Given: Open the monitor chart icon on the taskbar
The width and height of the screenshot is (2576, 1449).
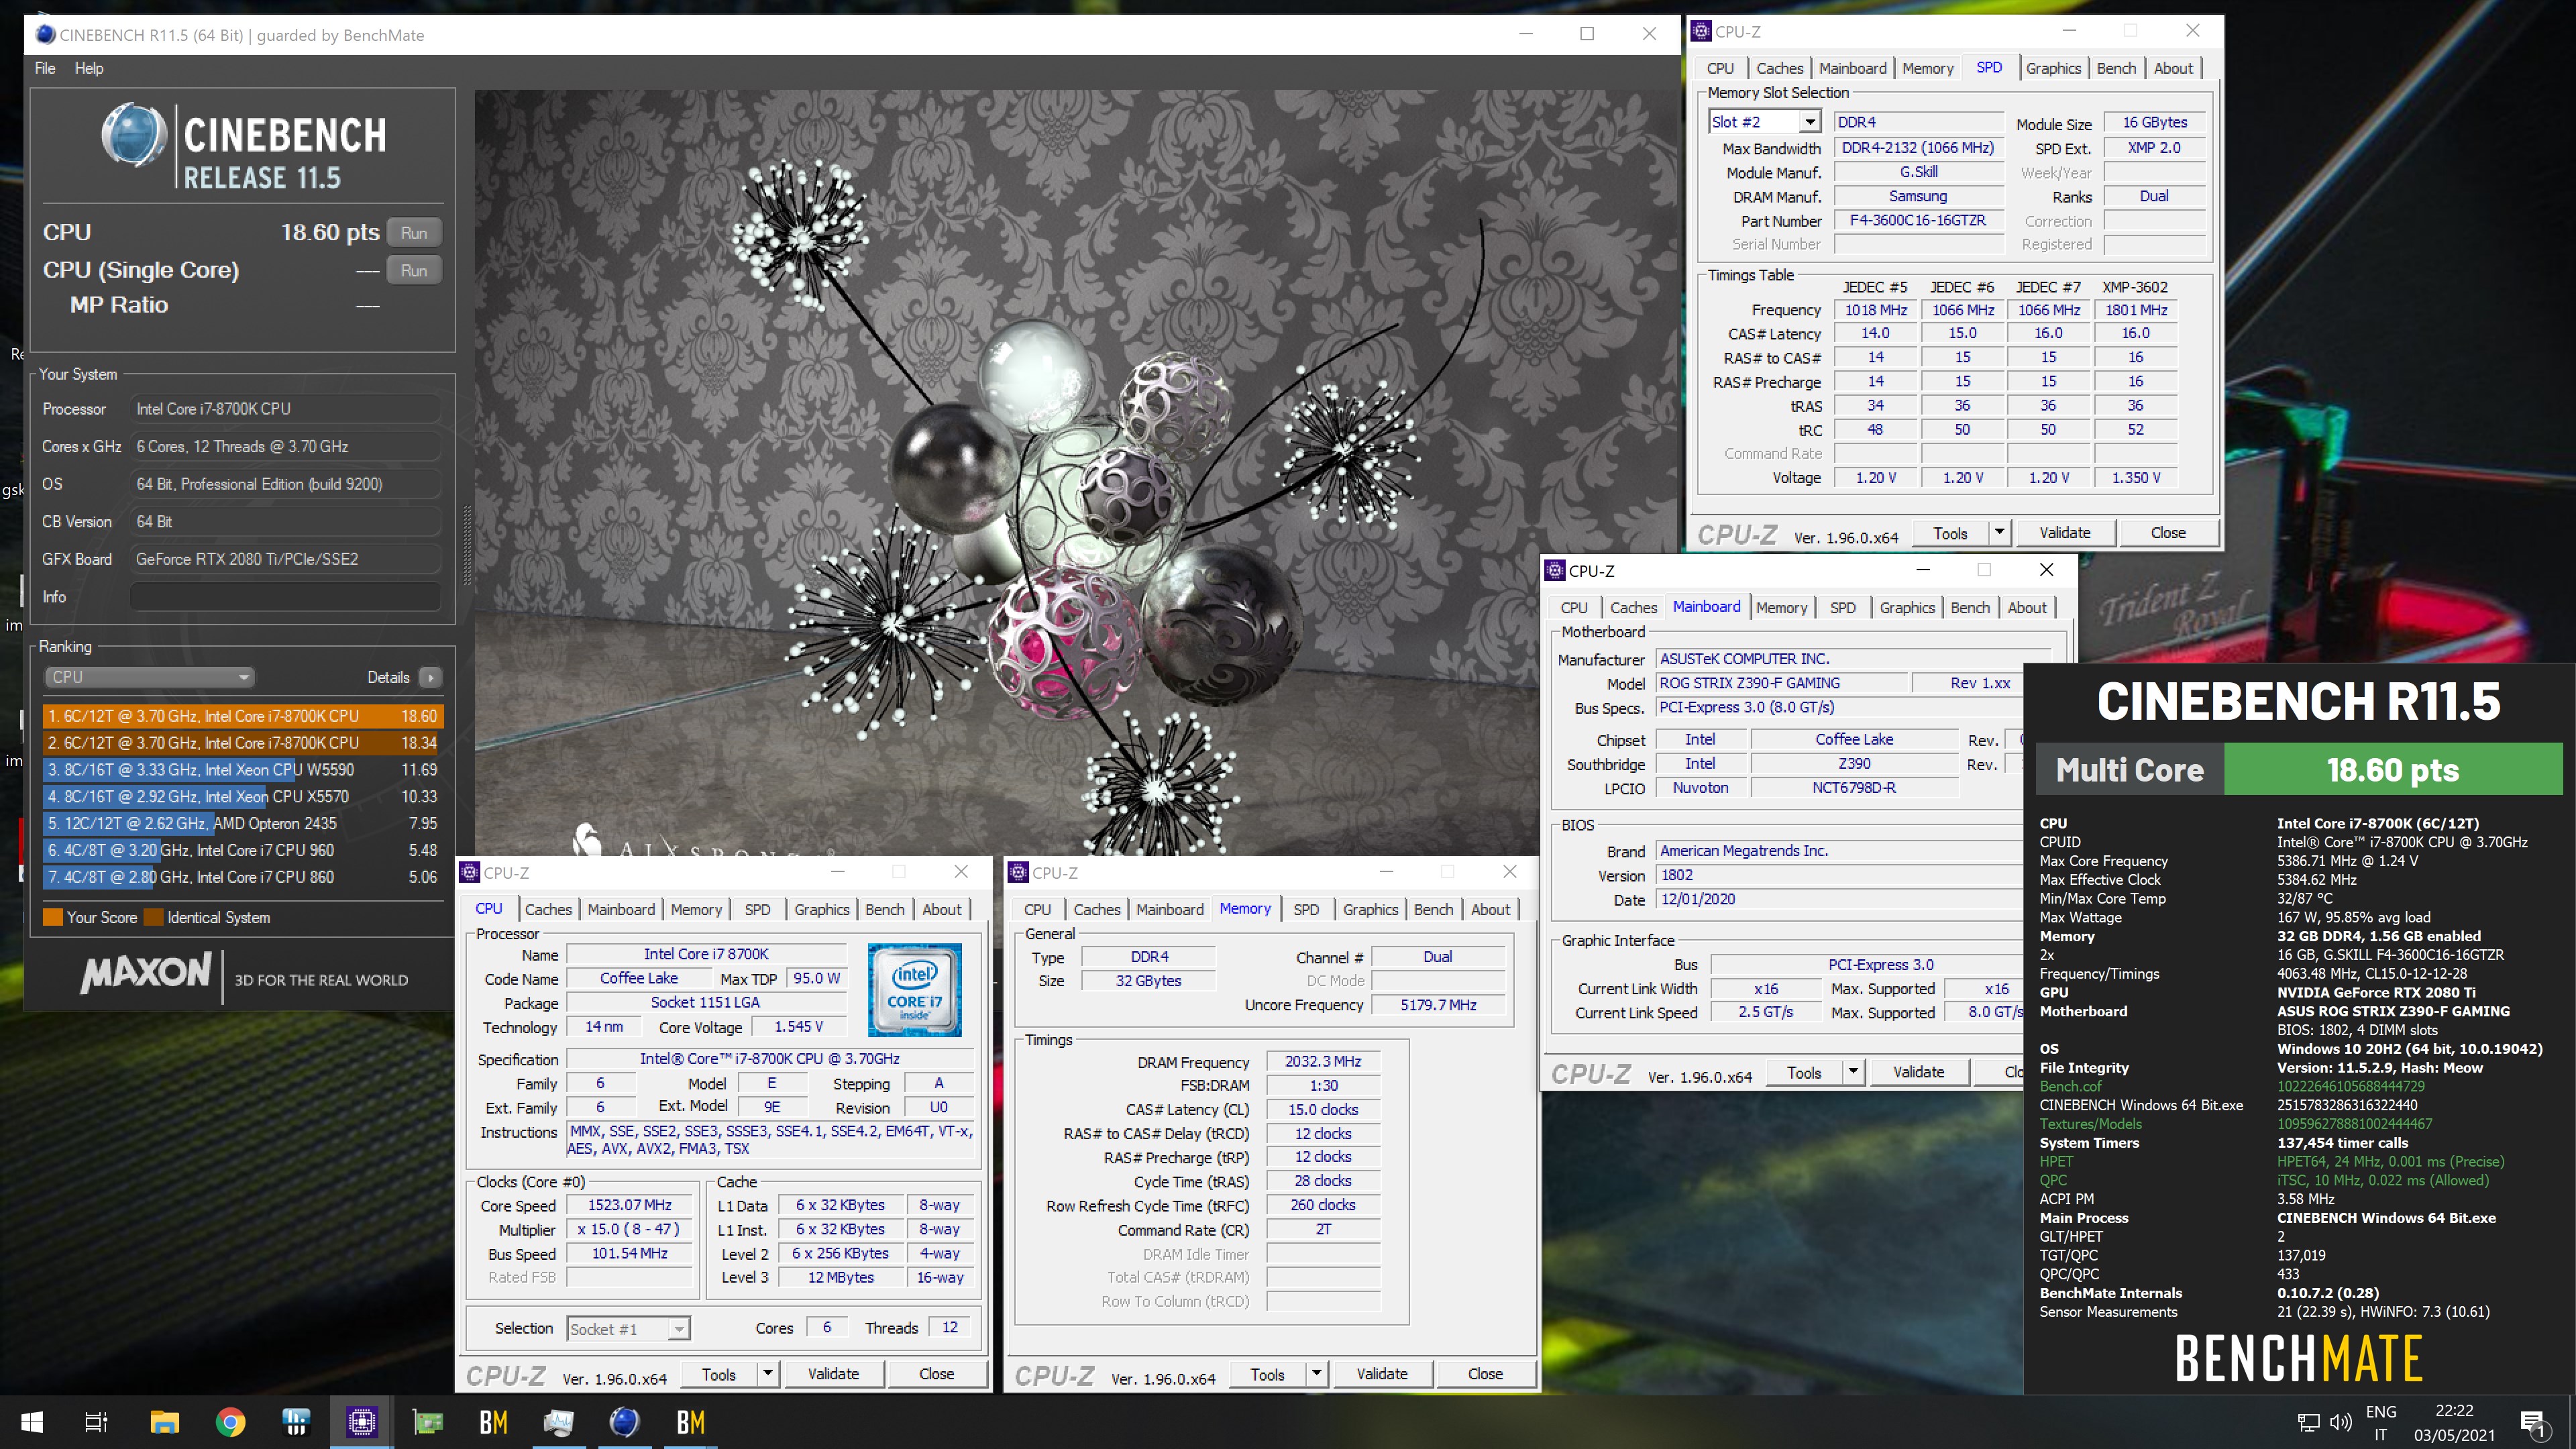Looking at the screenshot, I should 559,1422.
